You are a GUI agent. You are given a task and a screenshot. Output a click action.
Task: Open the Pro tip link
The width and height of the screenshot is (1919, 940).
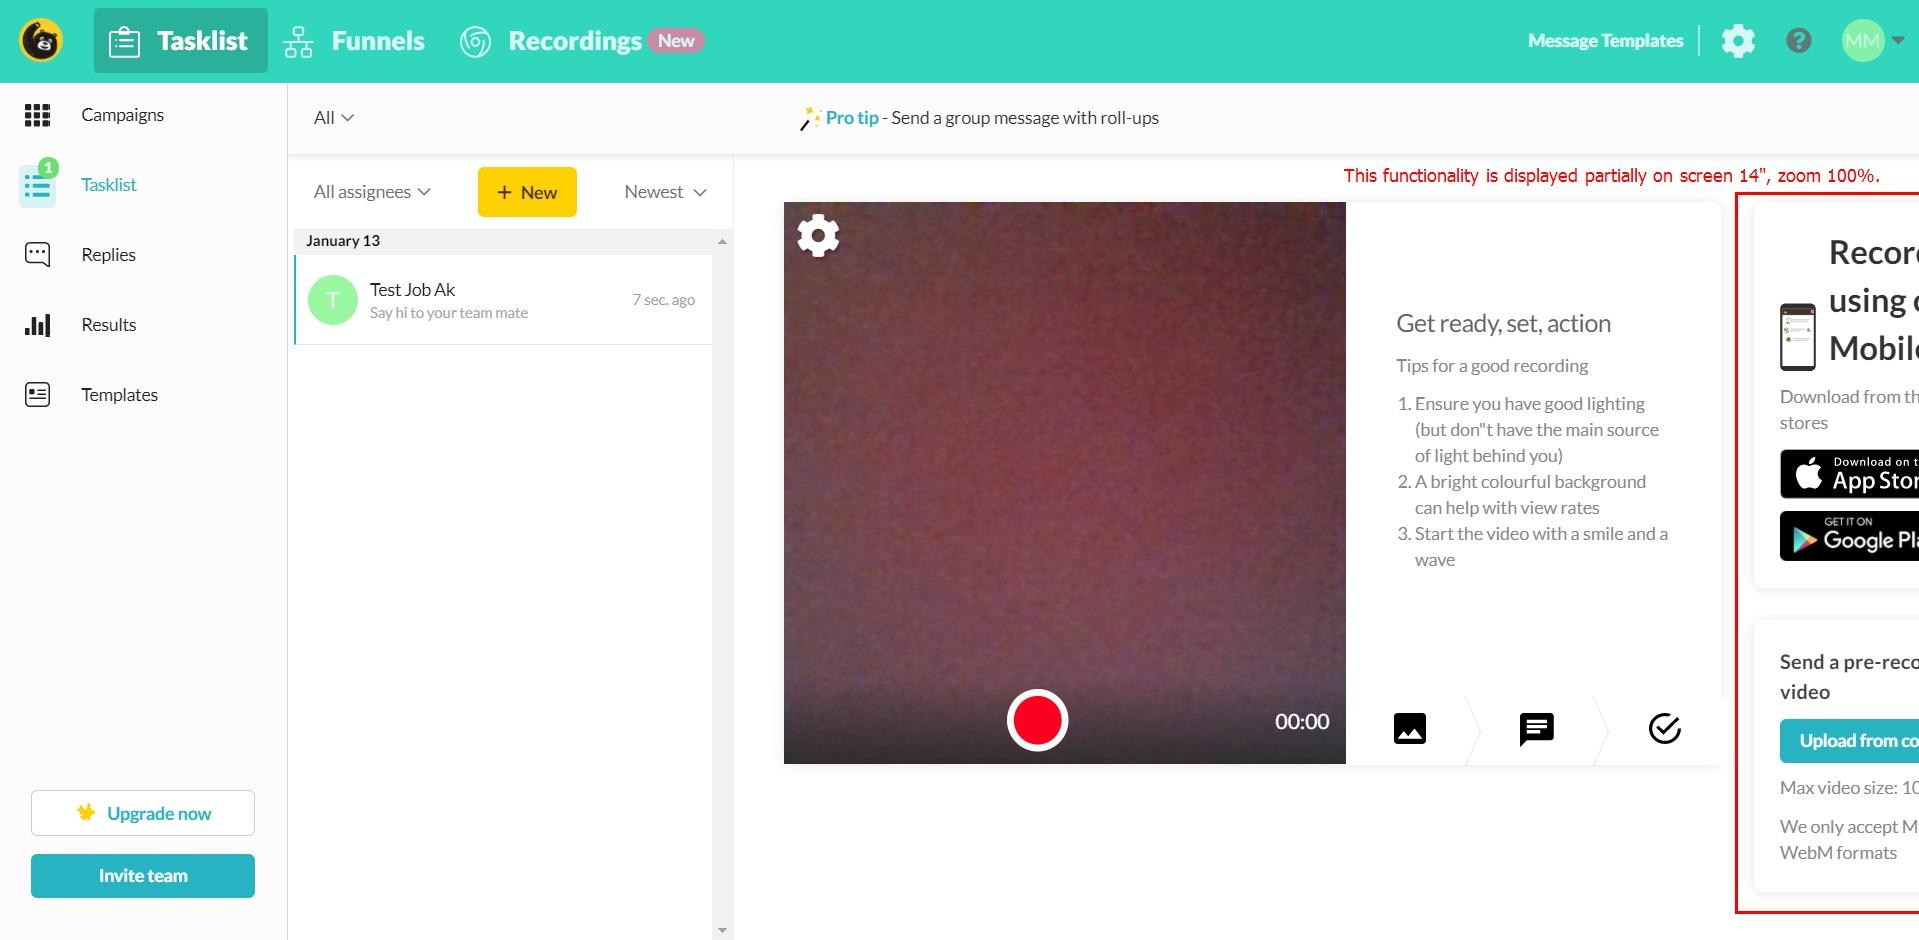coord(852,118)
